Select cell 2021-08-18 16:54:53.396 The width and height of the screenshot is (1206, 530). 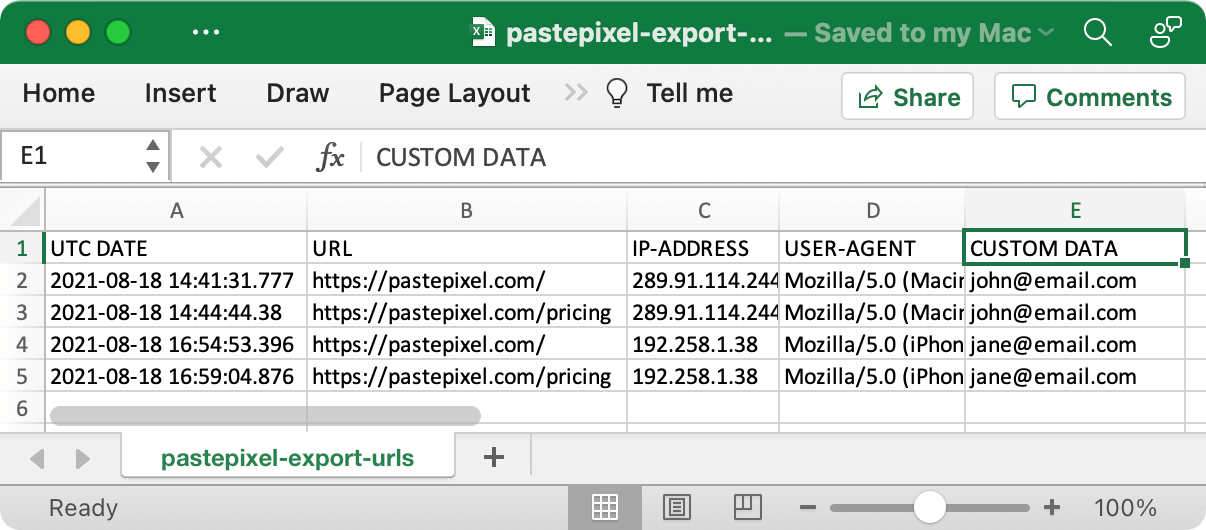point(176,344)
